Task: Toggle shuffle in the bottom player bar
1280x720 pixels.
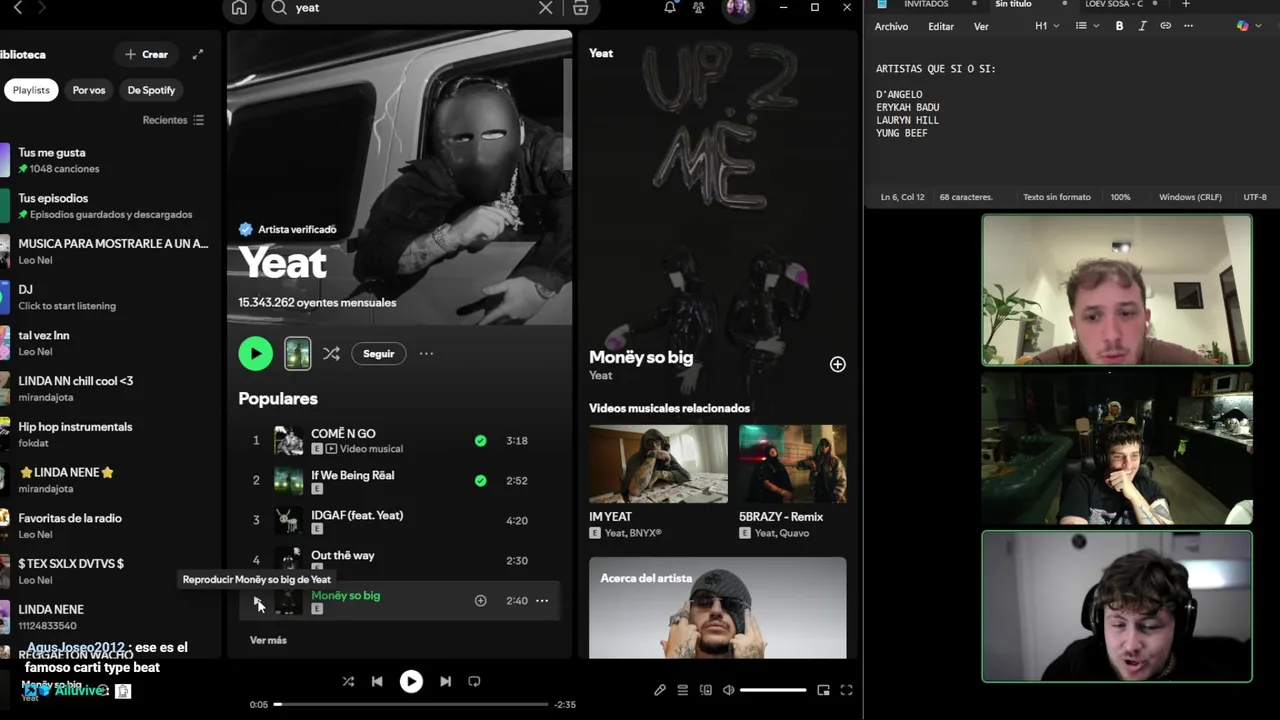Action: 348,681
